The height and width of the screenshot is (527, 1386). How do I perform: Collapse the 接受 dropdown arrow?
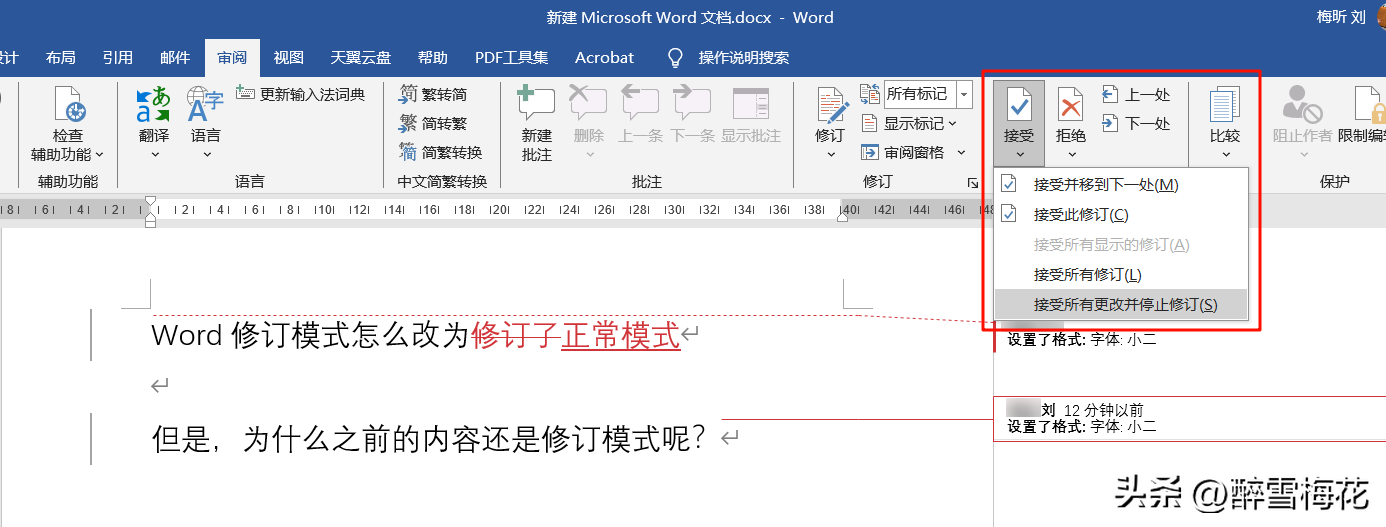(1019, 155)
